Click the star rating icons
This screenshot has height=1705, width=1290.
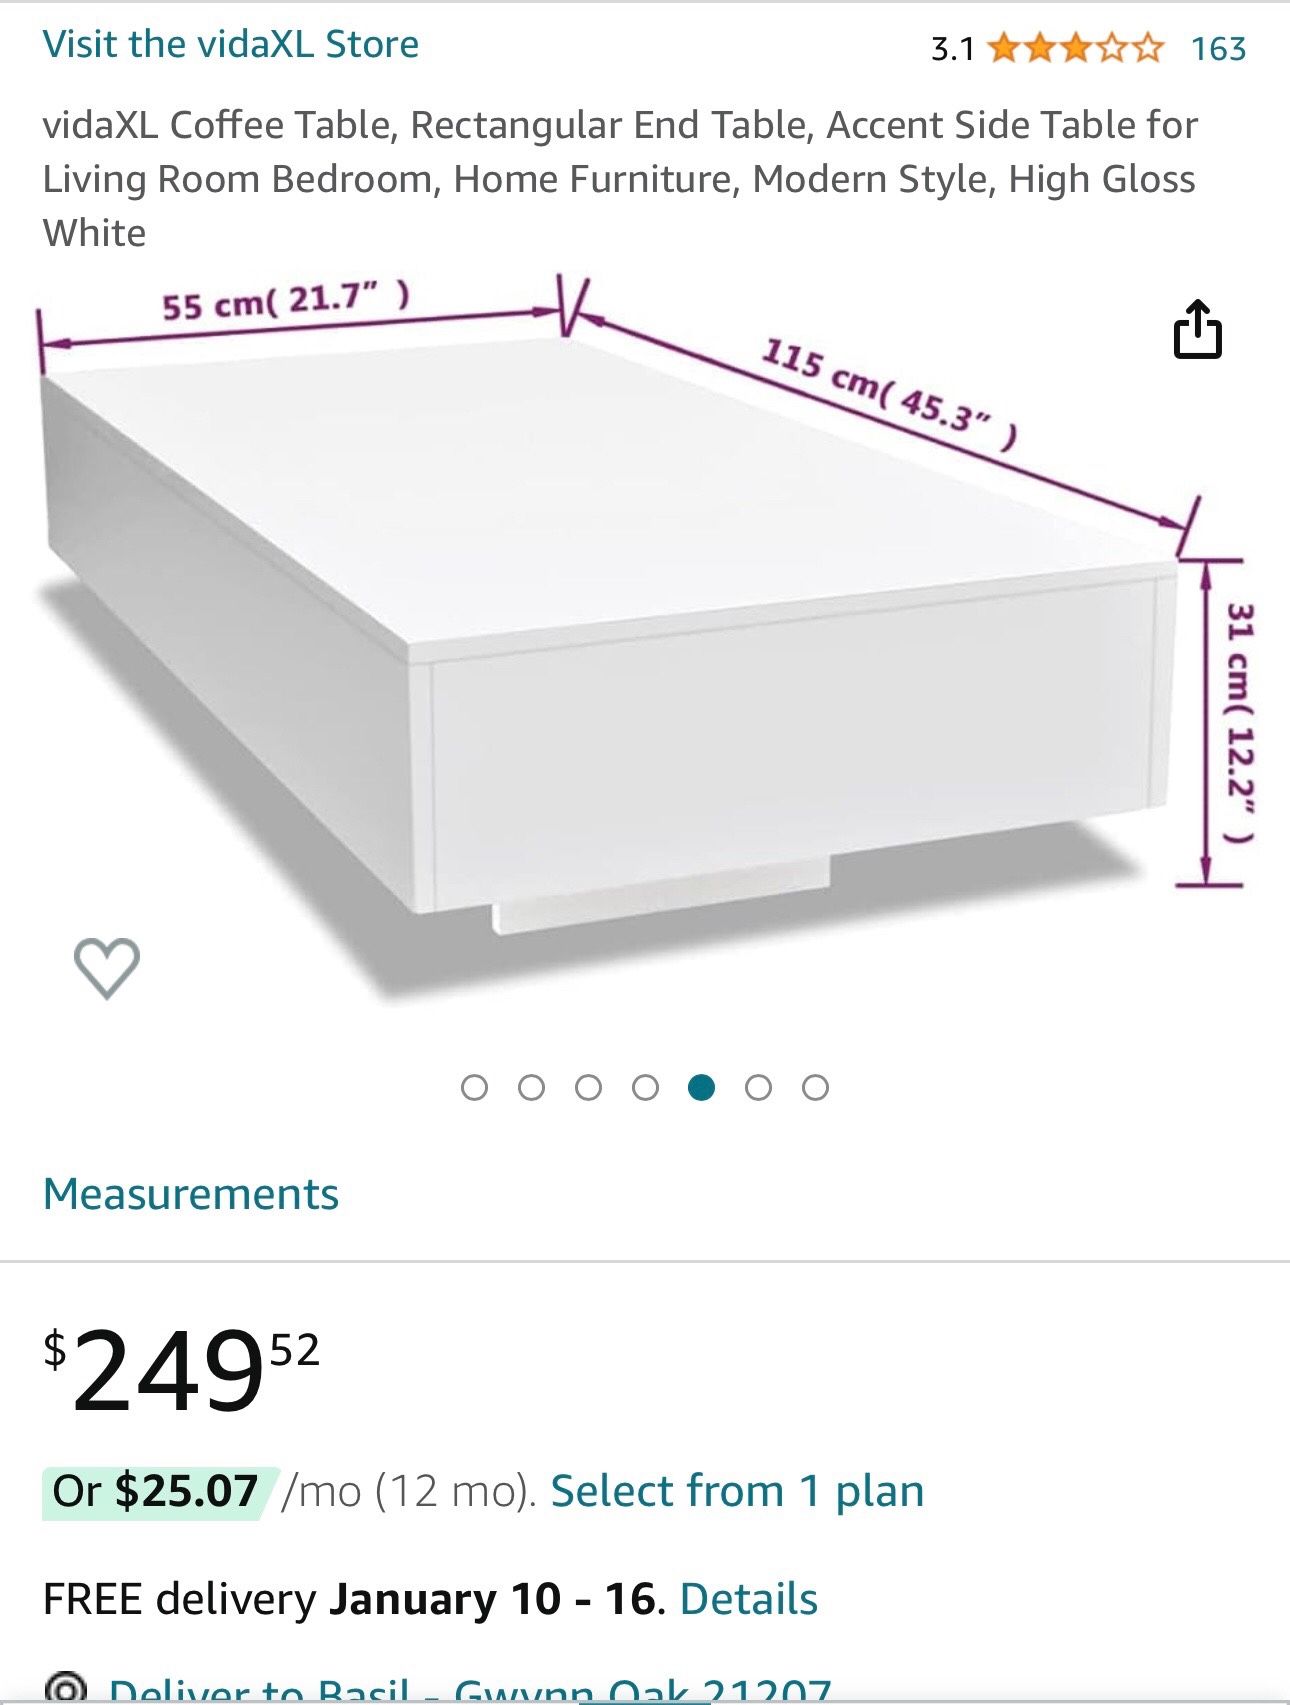pos(1075,48)
